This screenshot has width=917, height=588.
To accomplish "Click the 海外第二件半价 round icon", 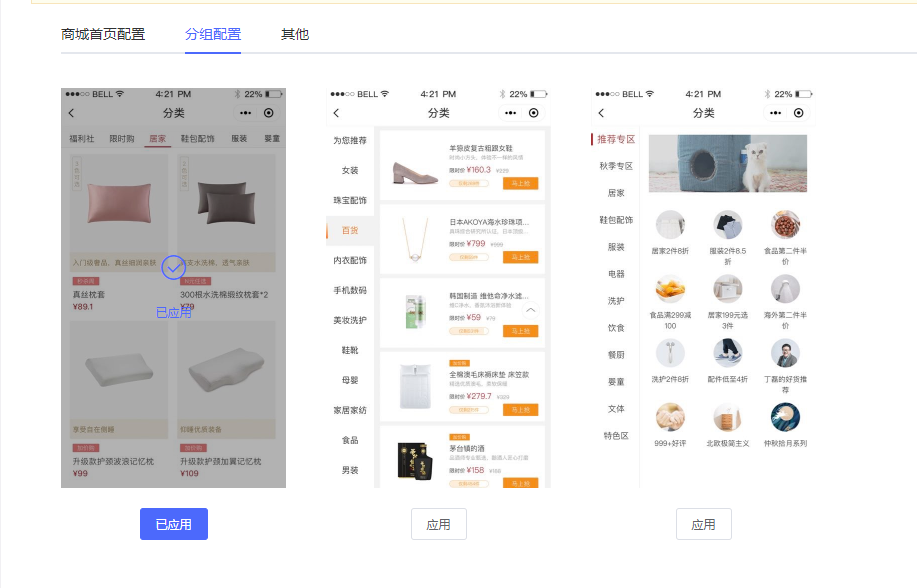I will coord(785,289).
